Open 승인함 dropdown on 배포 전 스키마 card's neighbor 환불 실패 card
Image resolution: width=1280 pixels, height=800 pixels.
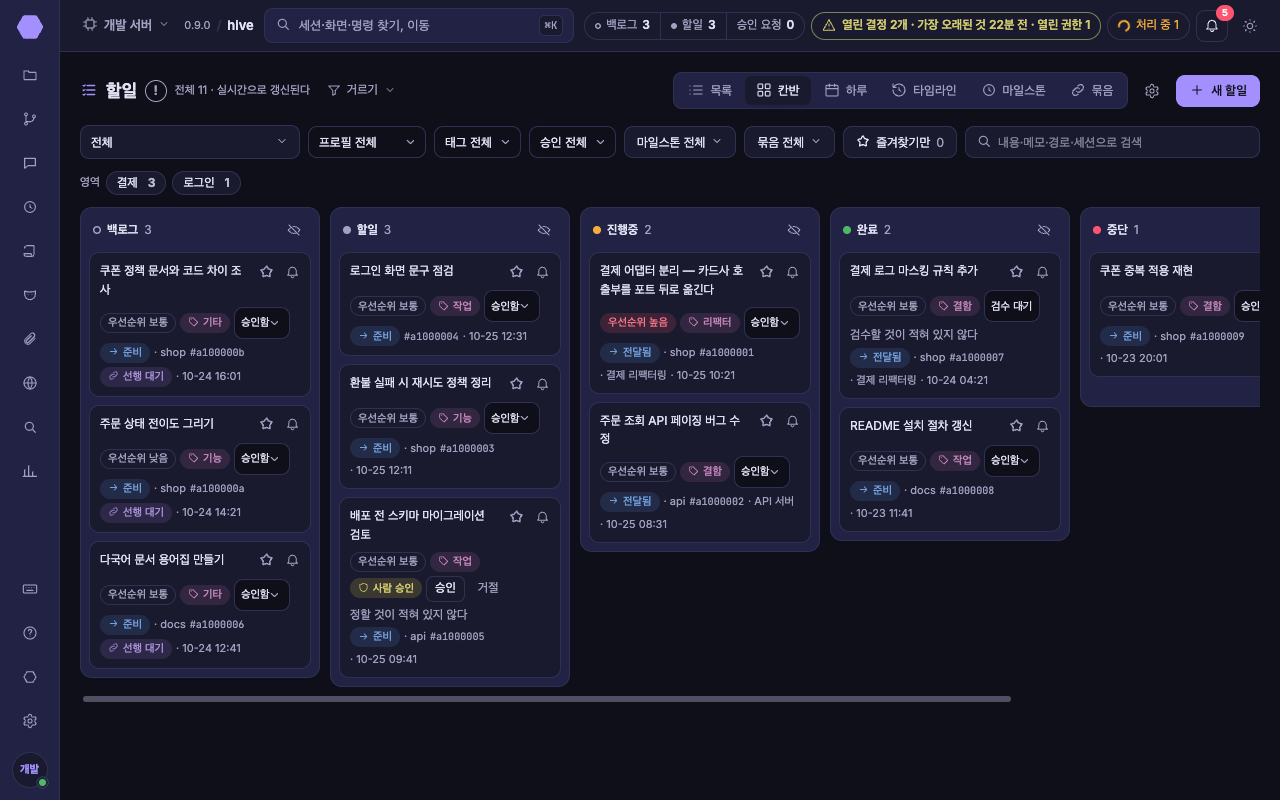point(512,418)
